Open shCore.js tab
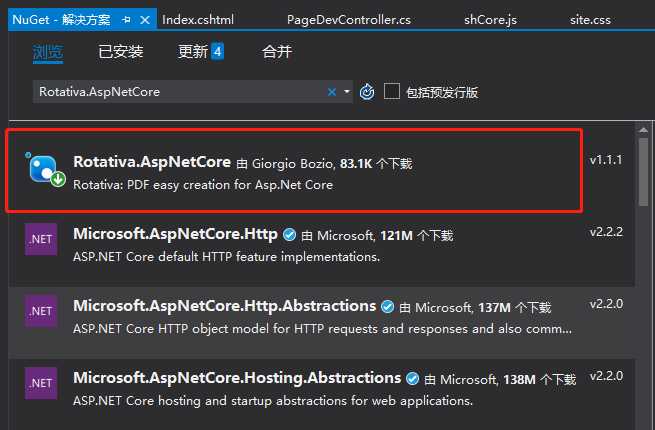This screenshot has width=655, height=430. coord(490,20)
